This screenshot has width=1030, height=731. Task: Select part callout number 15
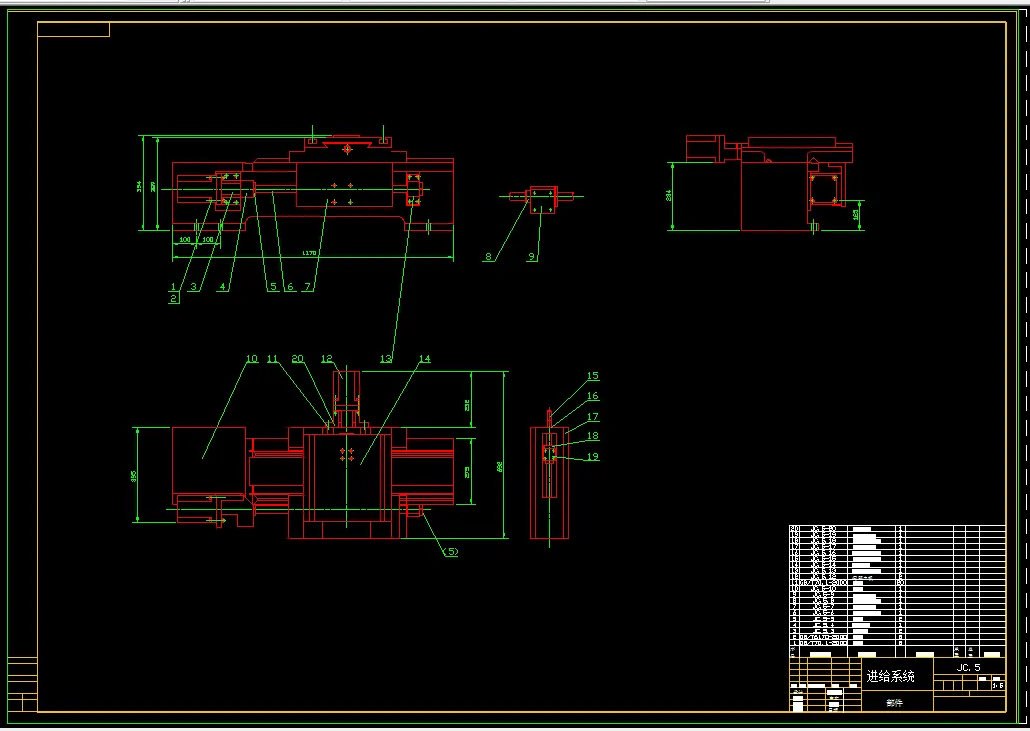pos(593,376)
